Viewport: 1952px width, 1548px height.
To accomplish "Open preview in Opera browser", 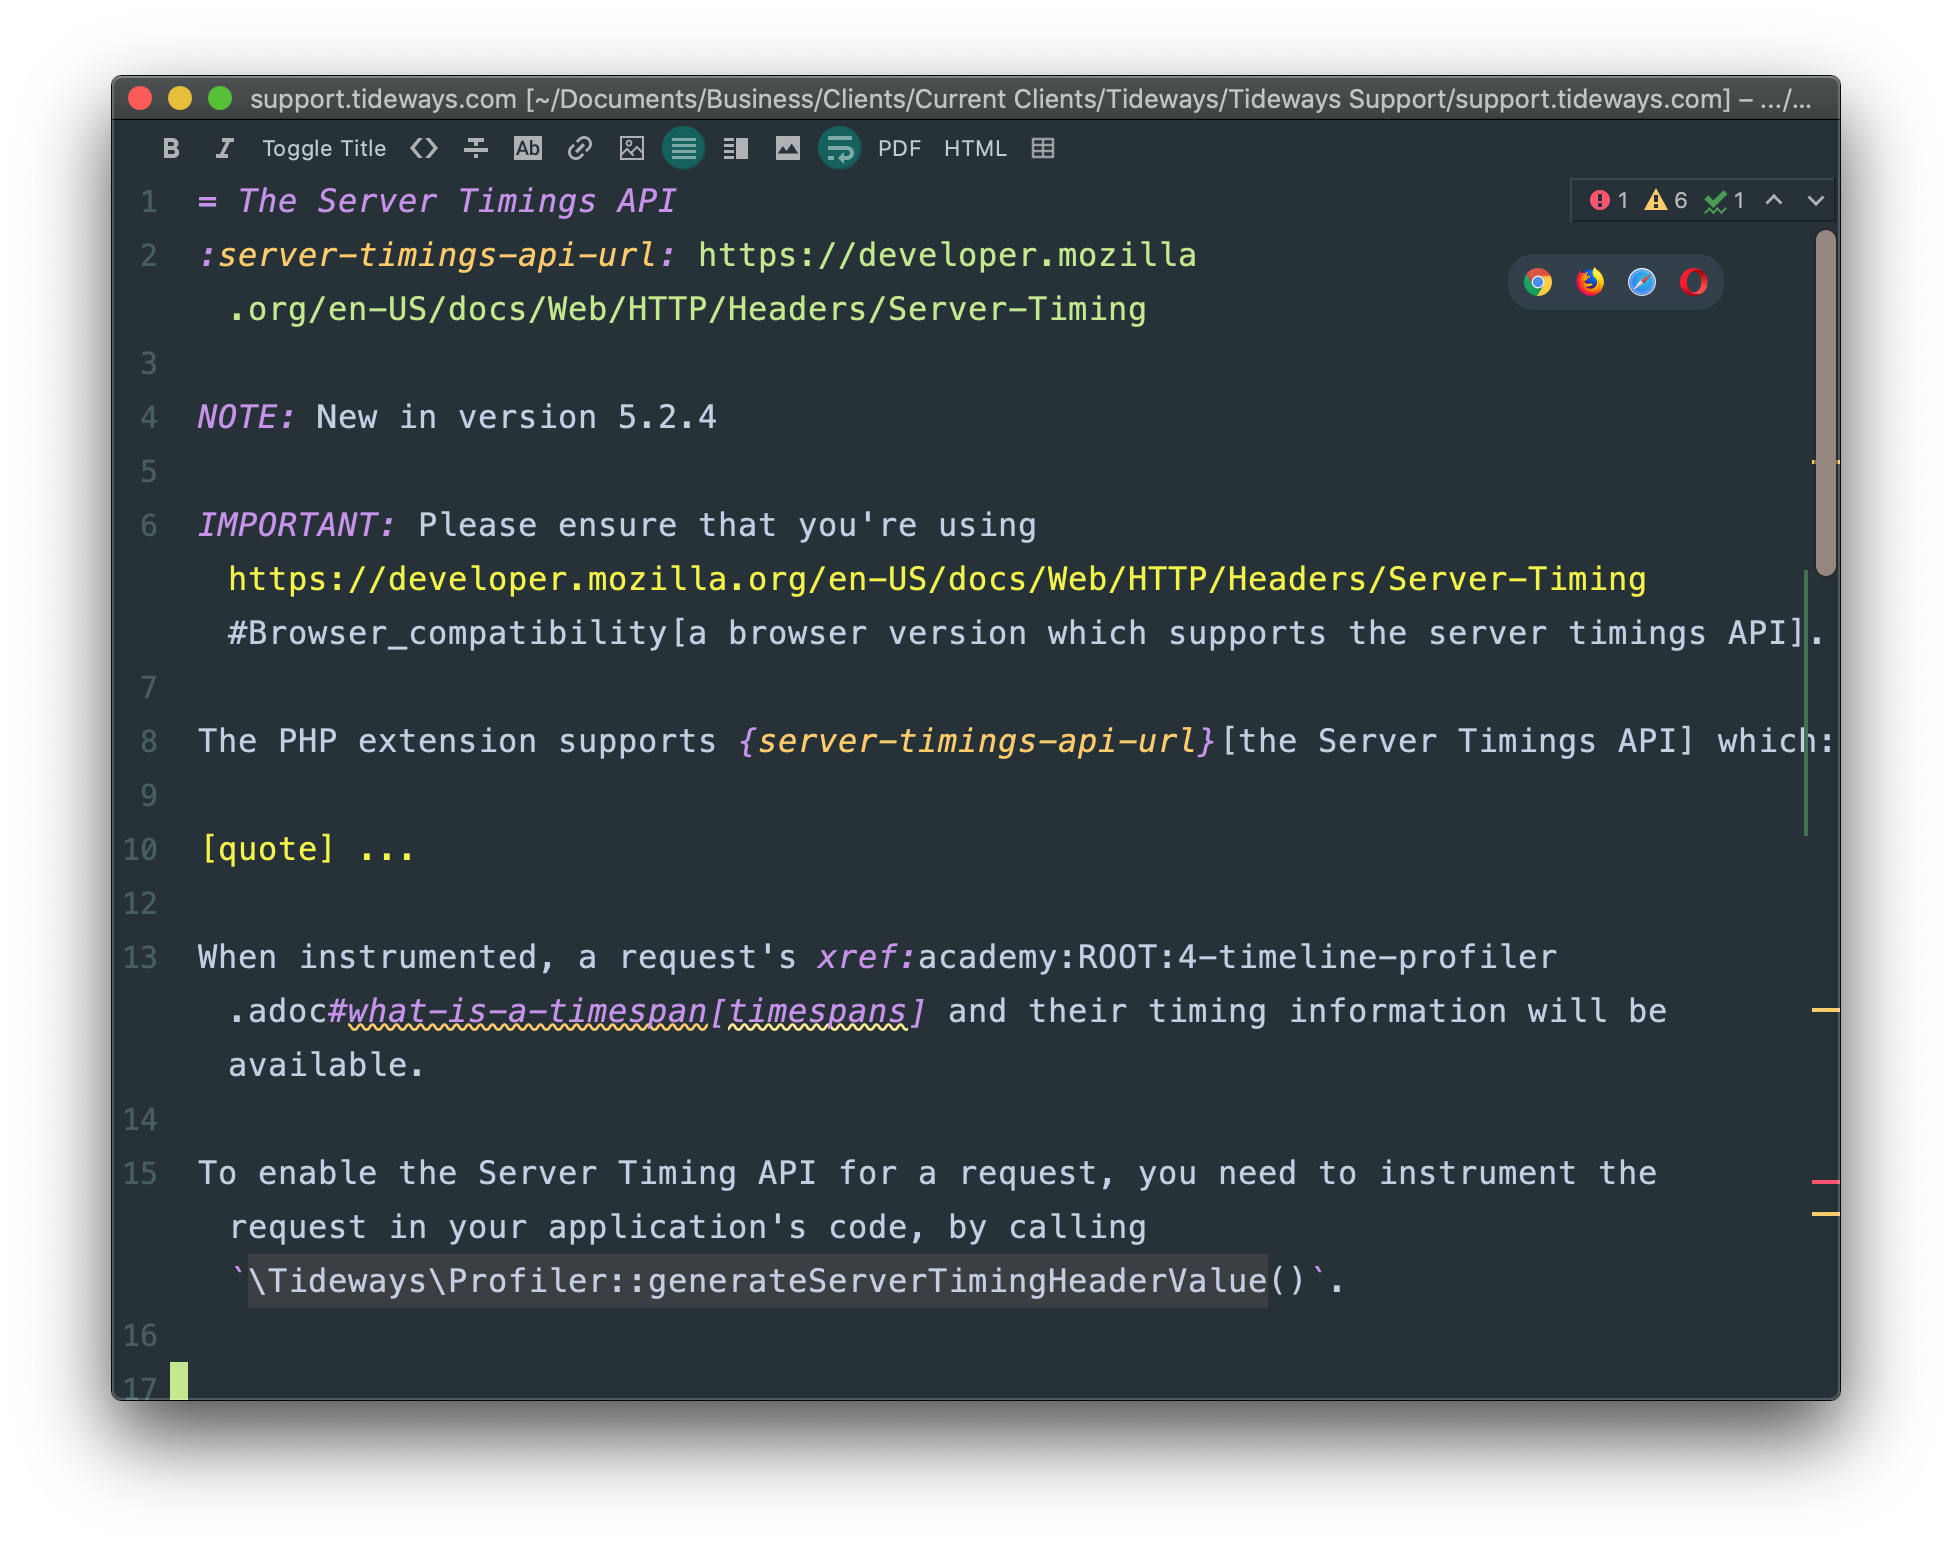I will click(x=1694, y=282).
